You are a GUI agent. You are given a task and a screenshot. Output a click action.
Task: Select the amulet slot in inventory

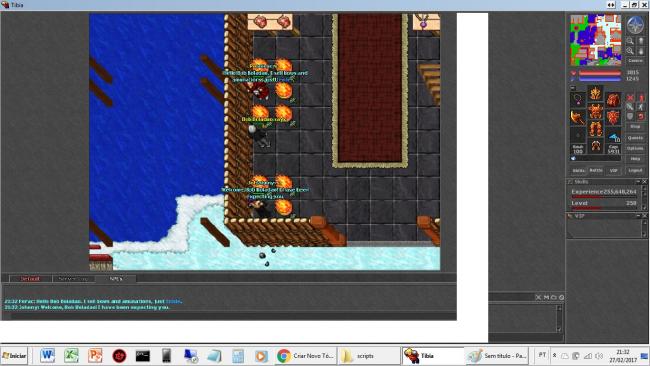tap(578, 99)
